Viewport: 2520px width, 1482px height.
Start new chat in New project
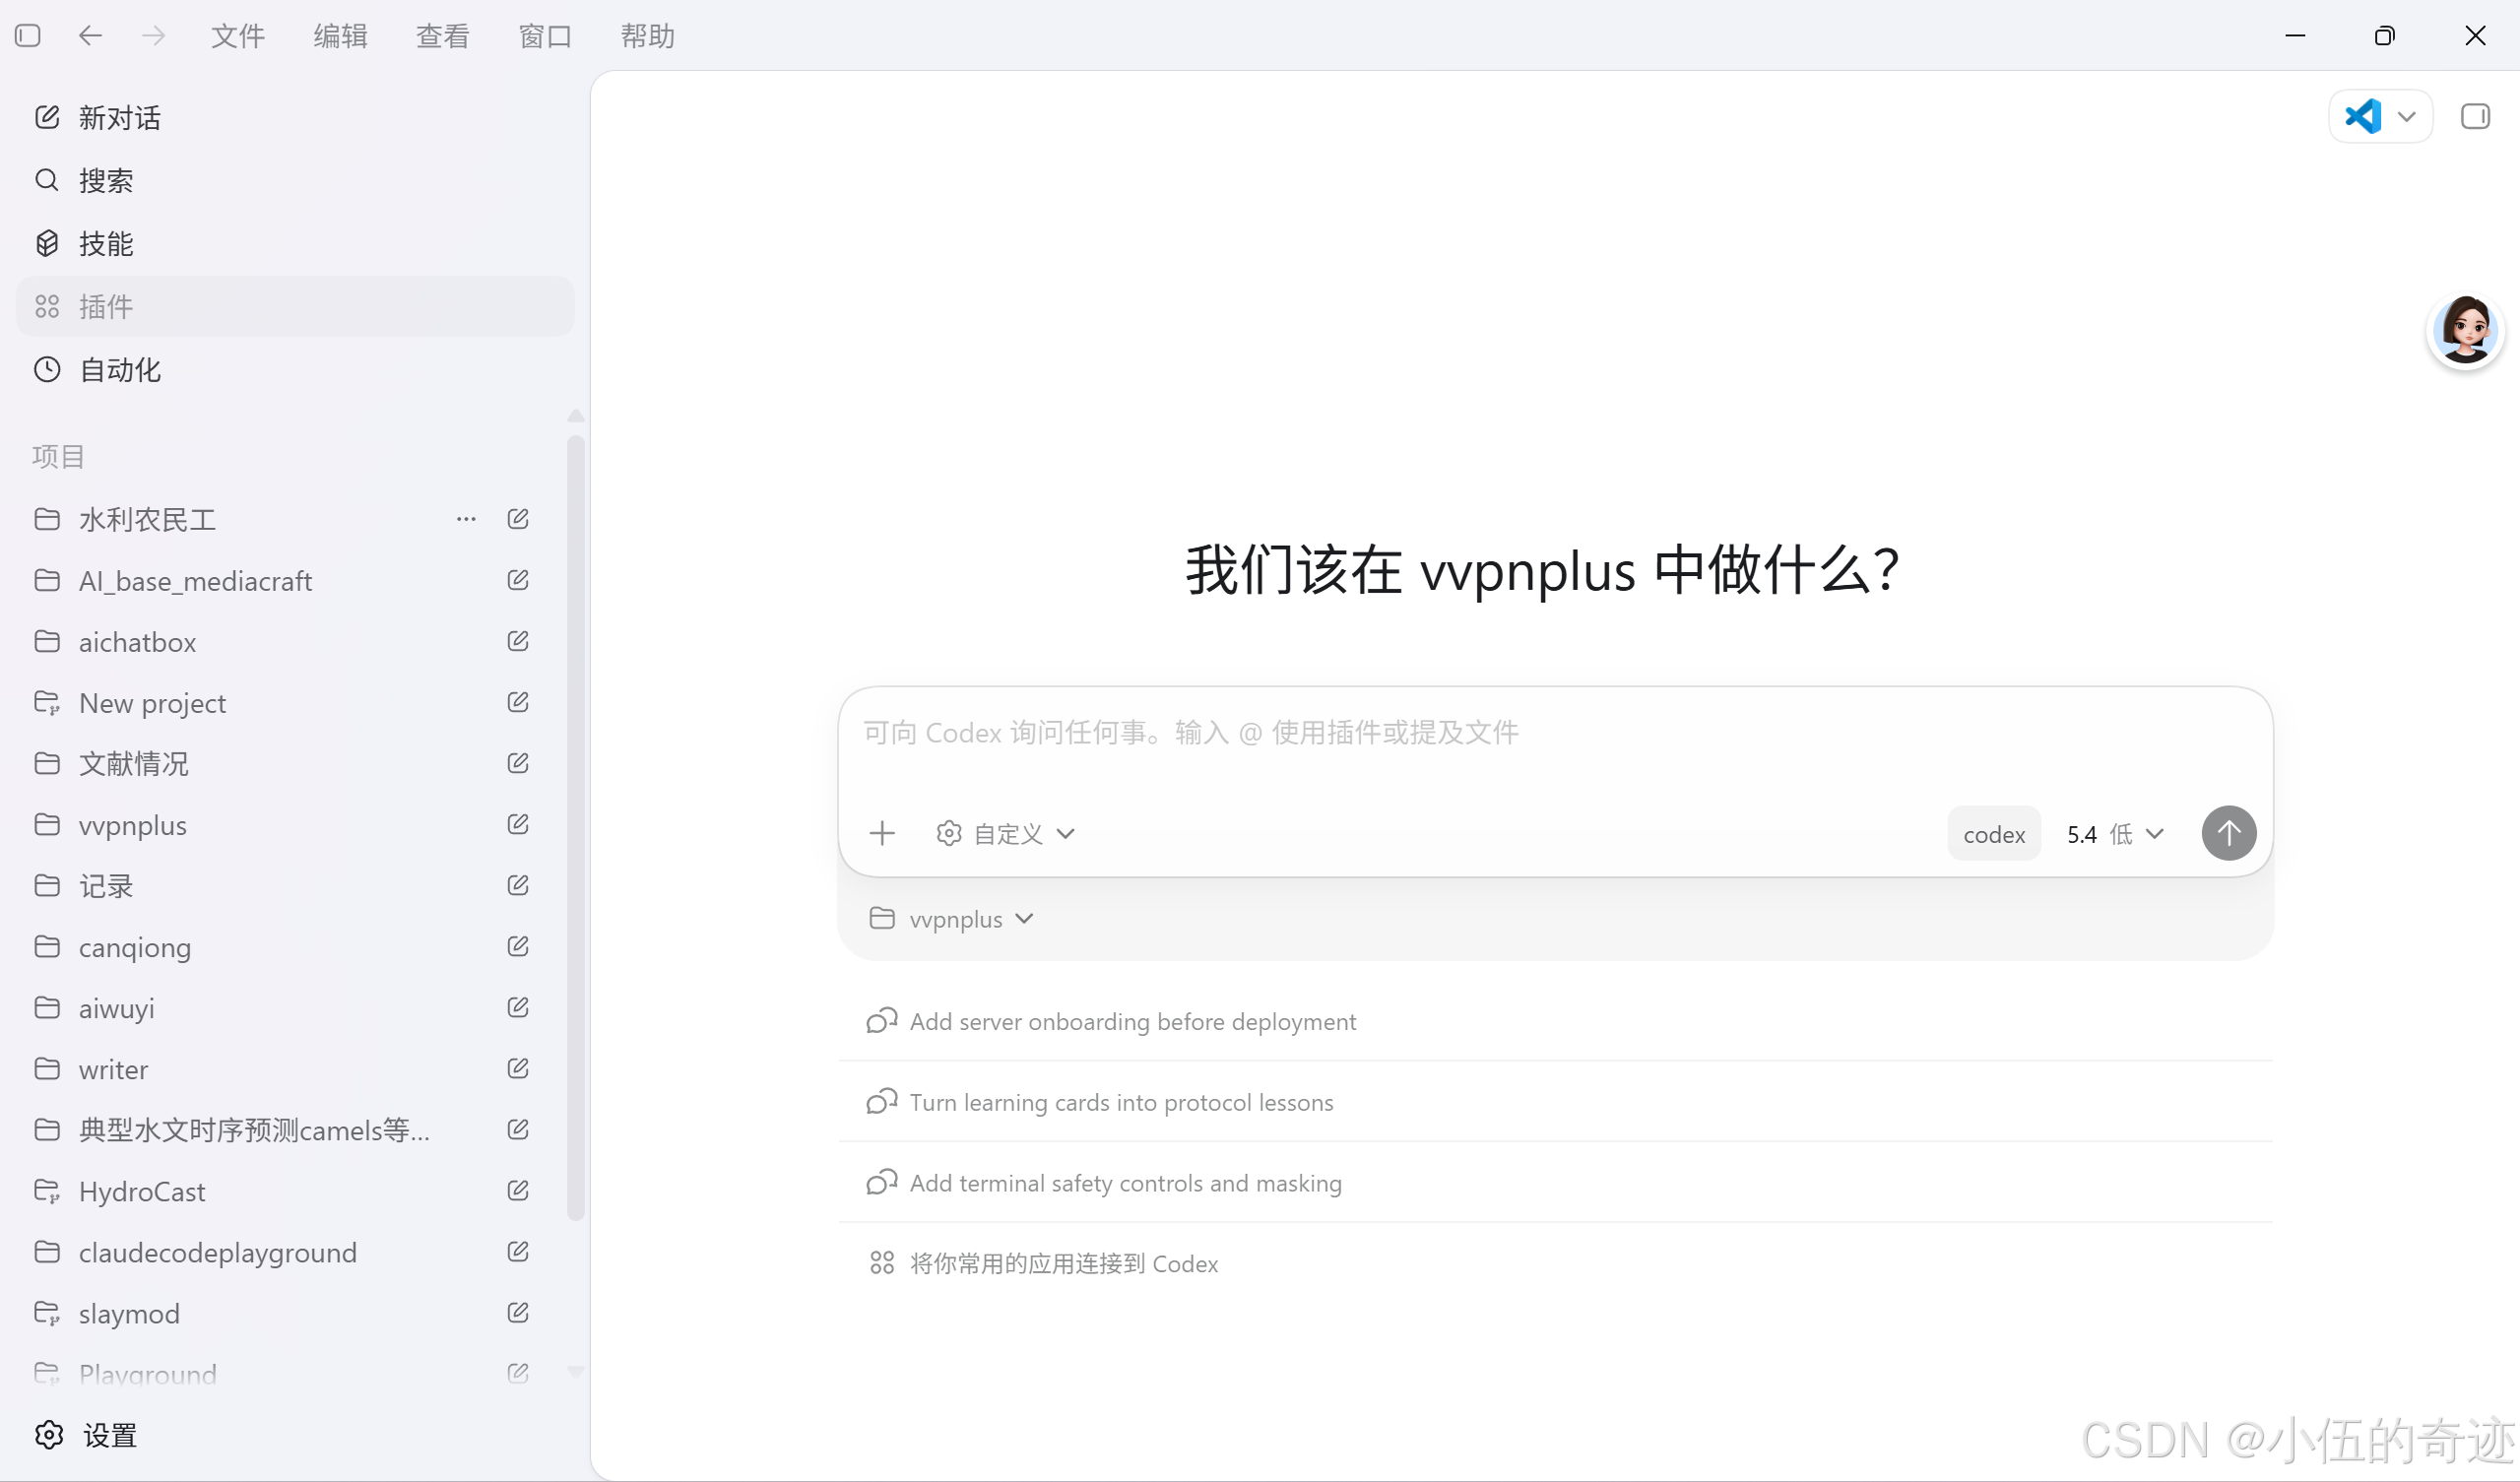click(x=518, y=702)
